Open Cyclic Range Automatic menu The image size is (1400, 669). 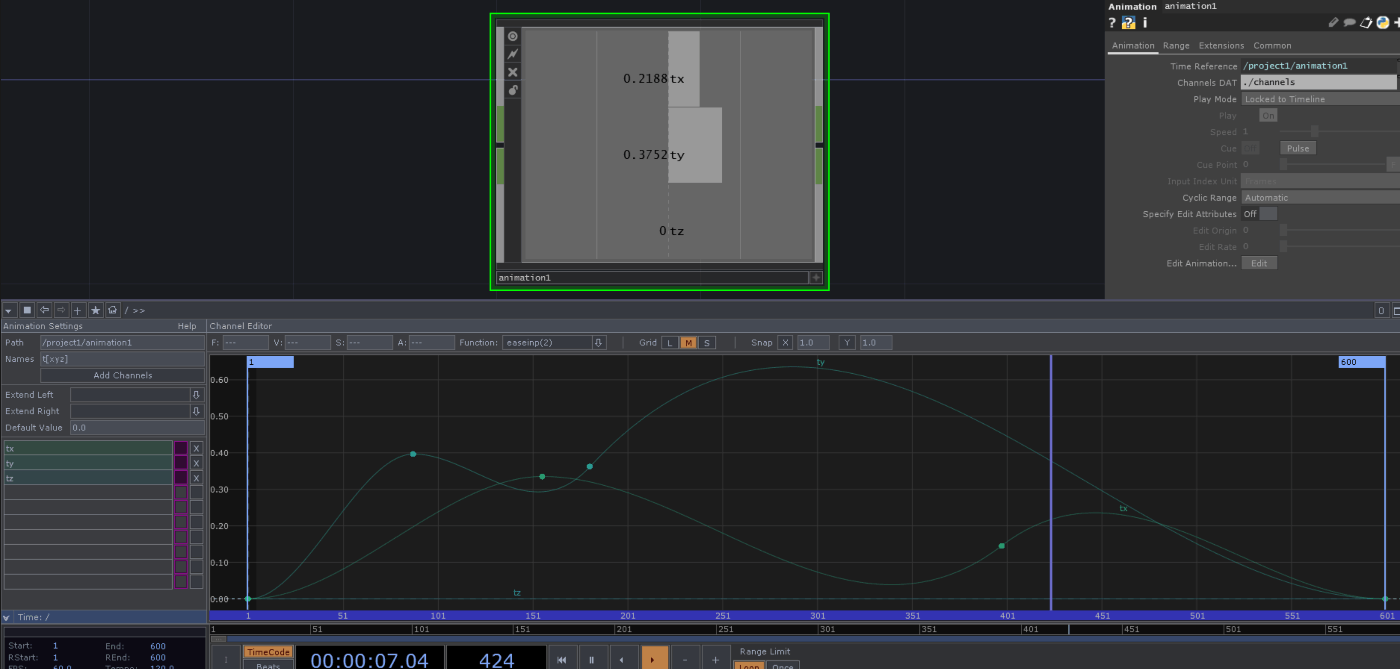pos(1320,198)
